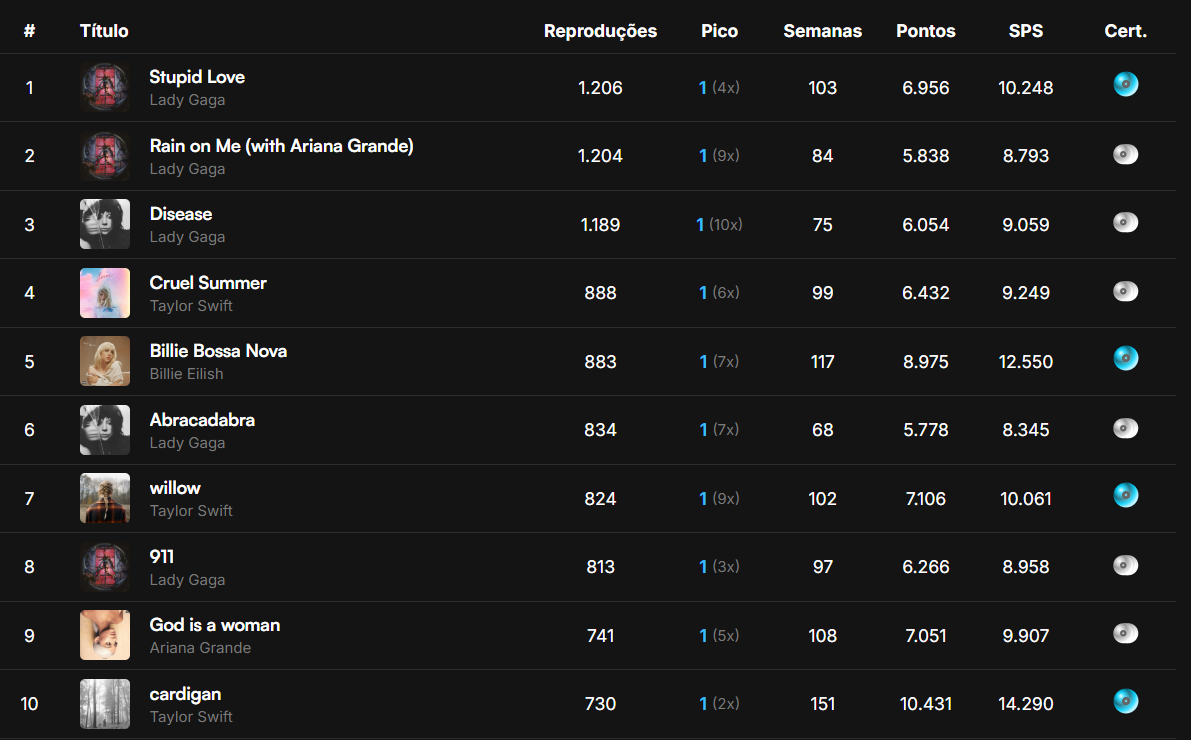This screenshot has width=1191, height=740.
Task: Select the cardigan album cover thumbnail
Action: point(105,704)
